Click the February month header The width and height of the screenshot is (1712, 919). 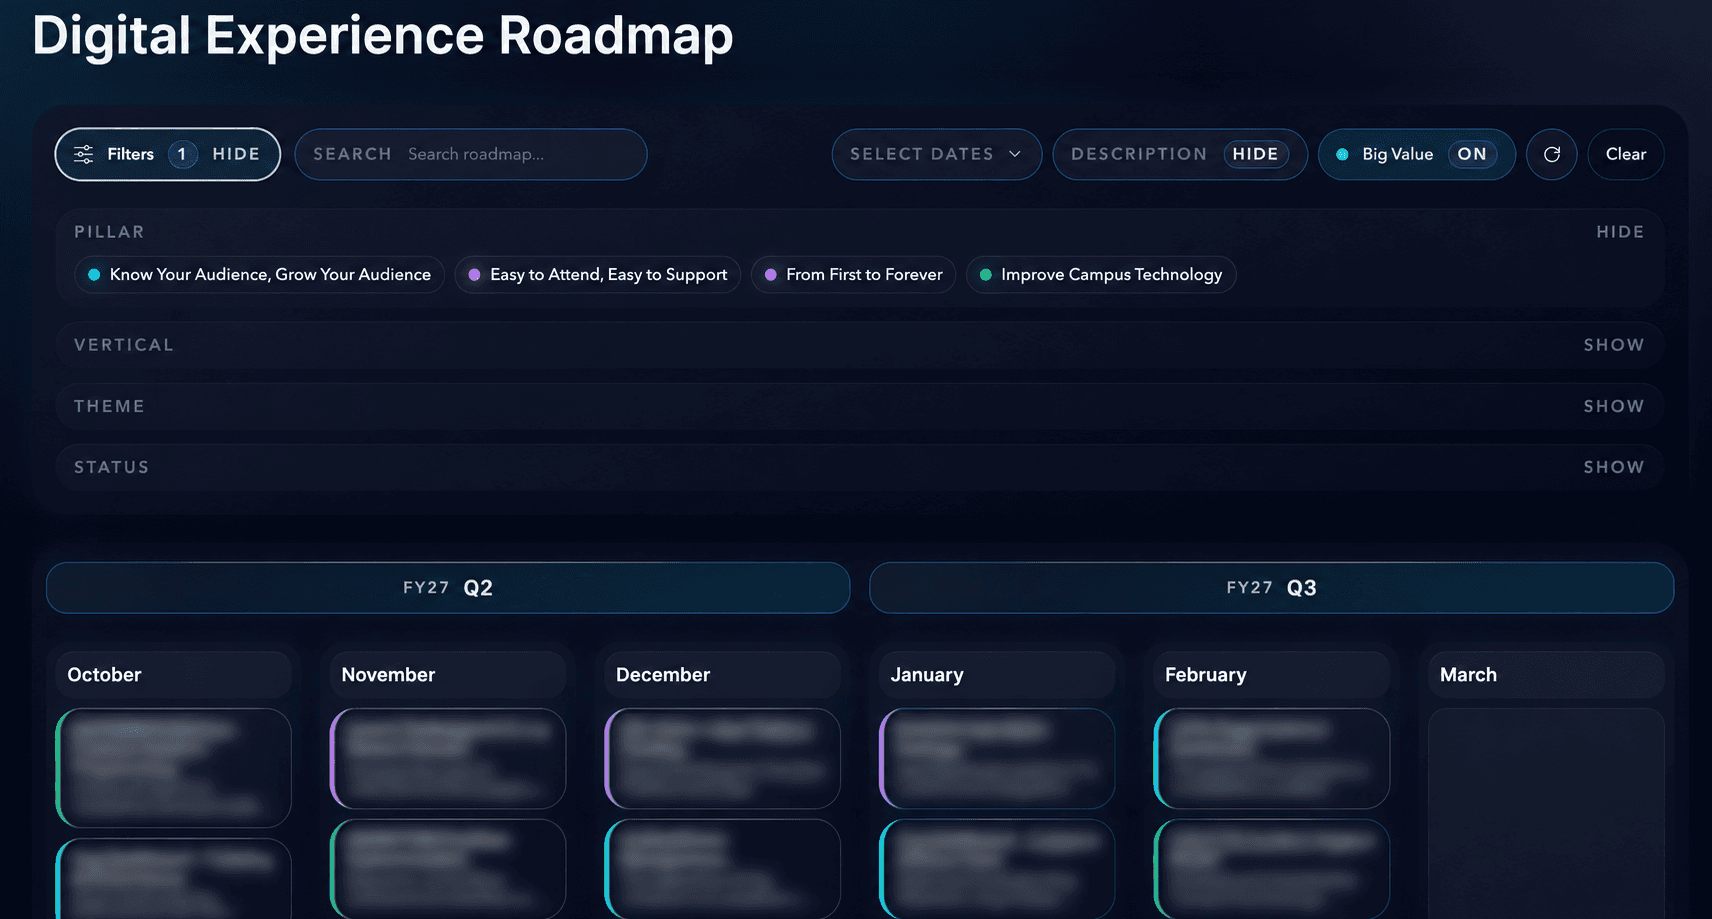1272,675
